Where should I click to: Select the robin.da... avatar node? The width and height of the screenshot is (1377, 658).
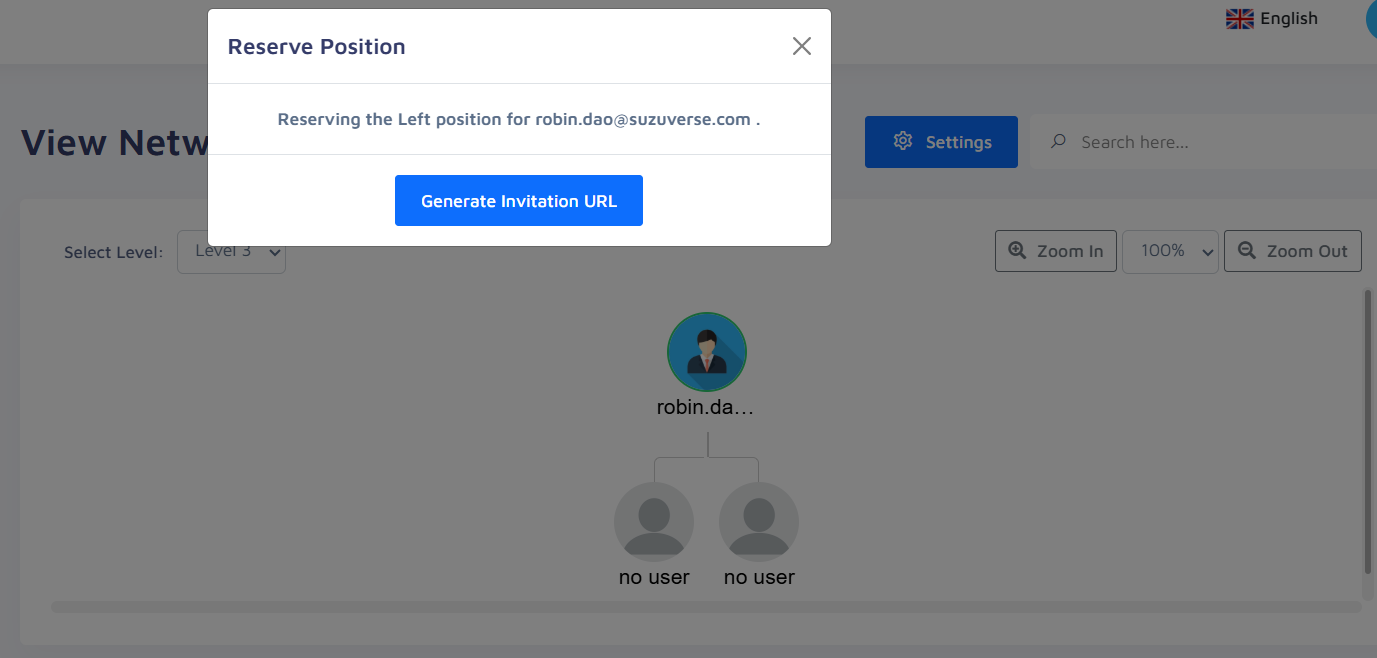point(707,352)
